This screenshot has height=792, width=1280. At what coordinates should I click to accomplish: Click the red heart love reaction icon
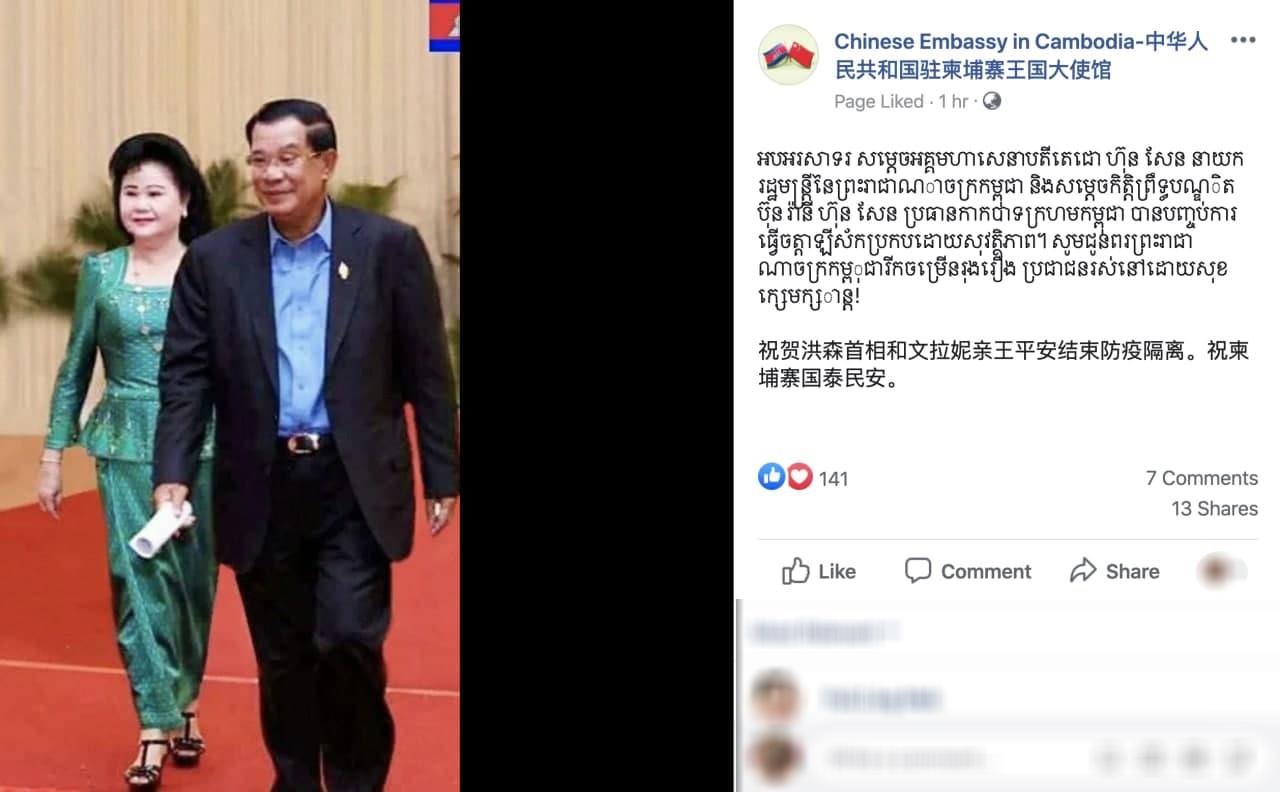799,477
